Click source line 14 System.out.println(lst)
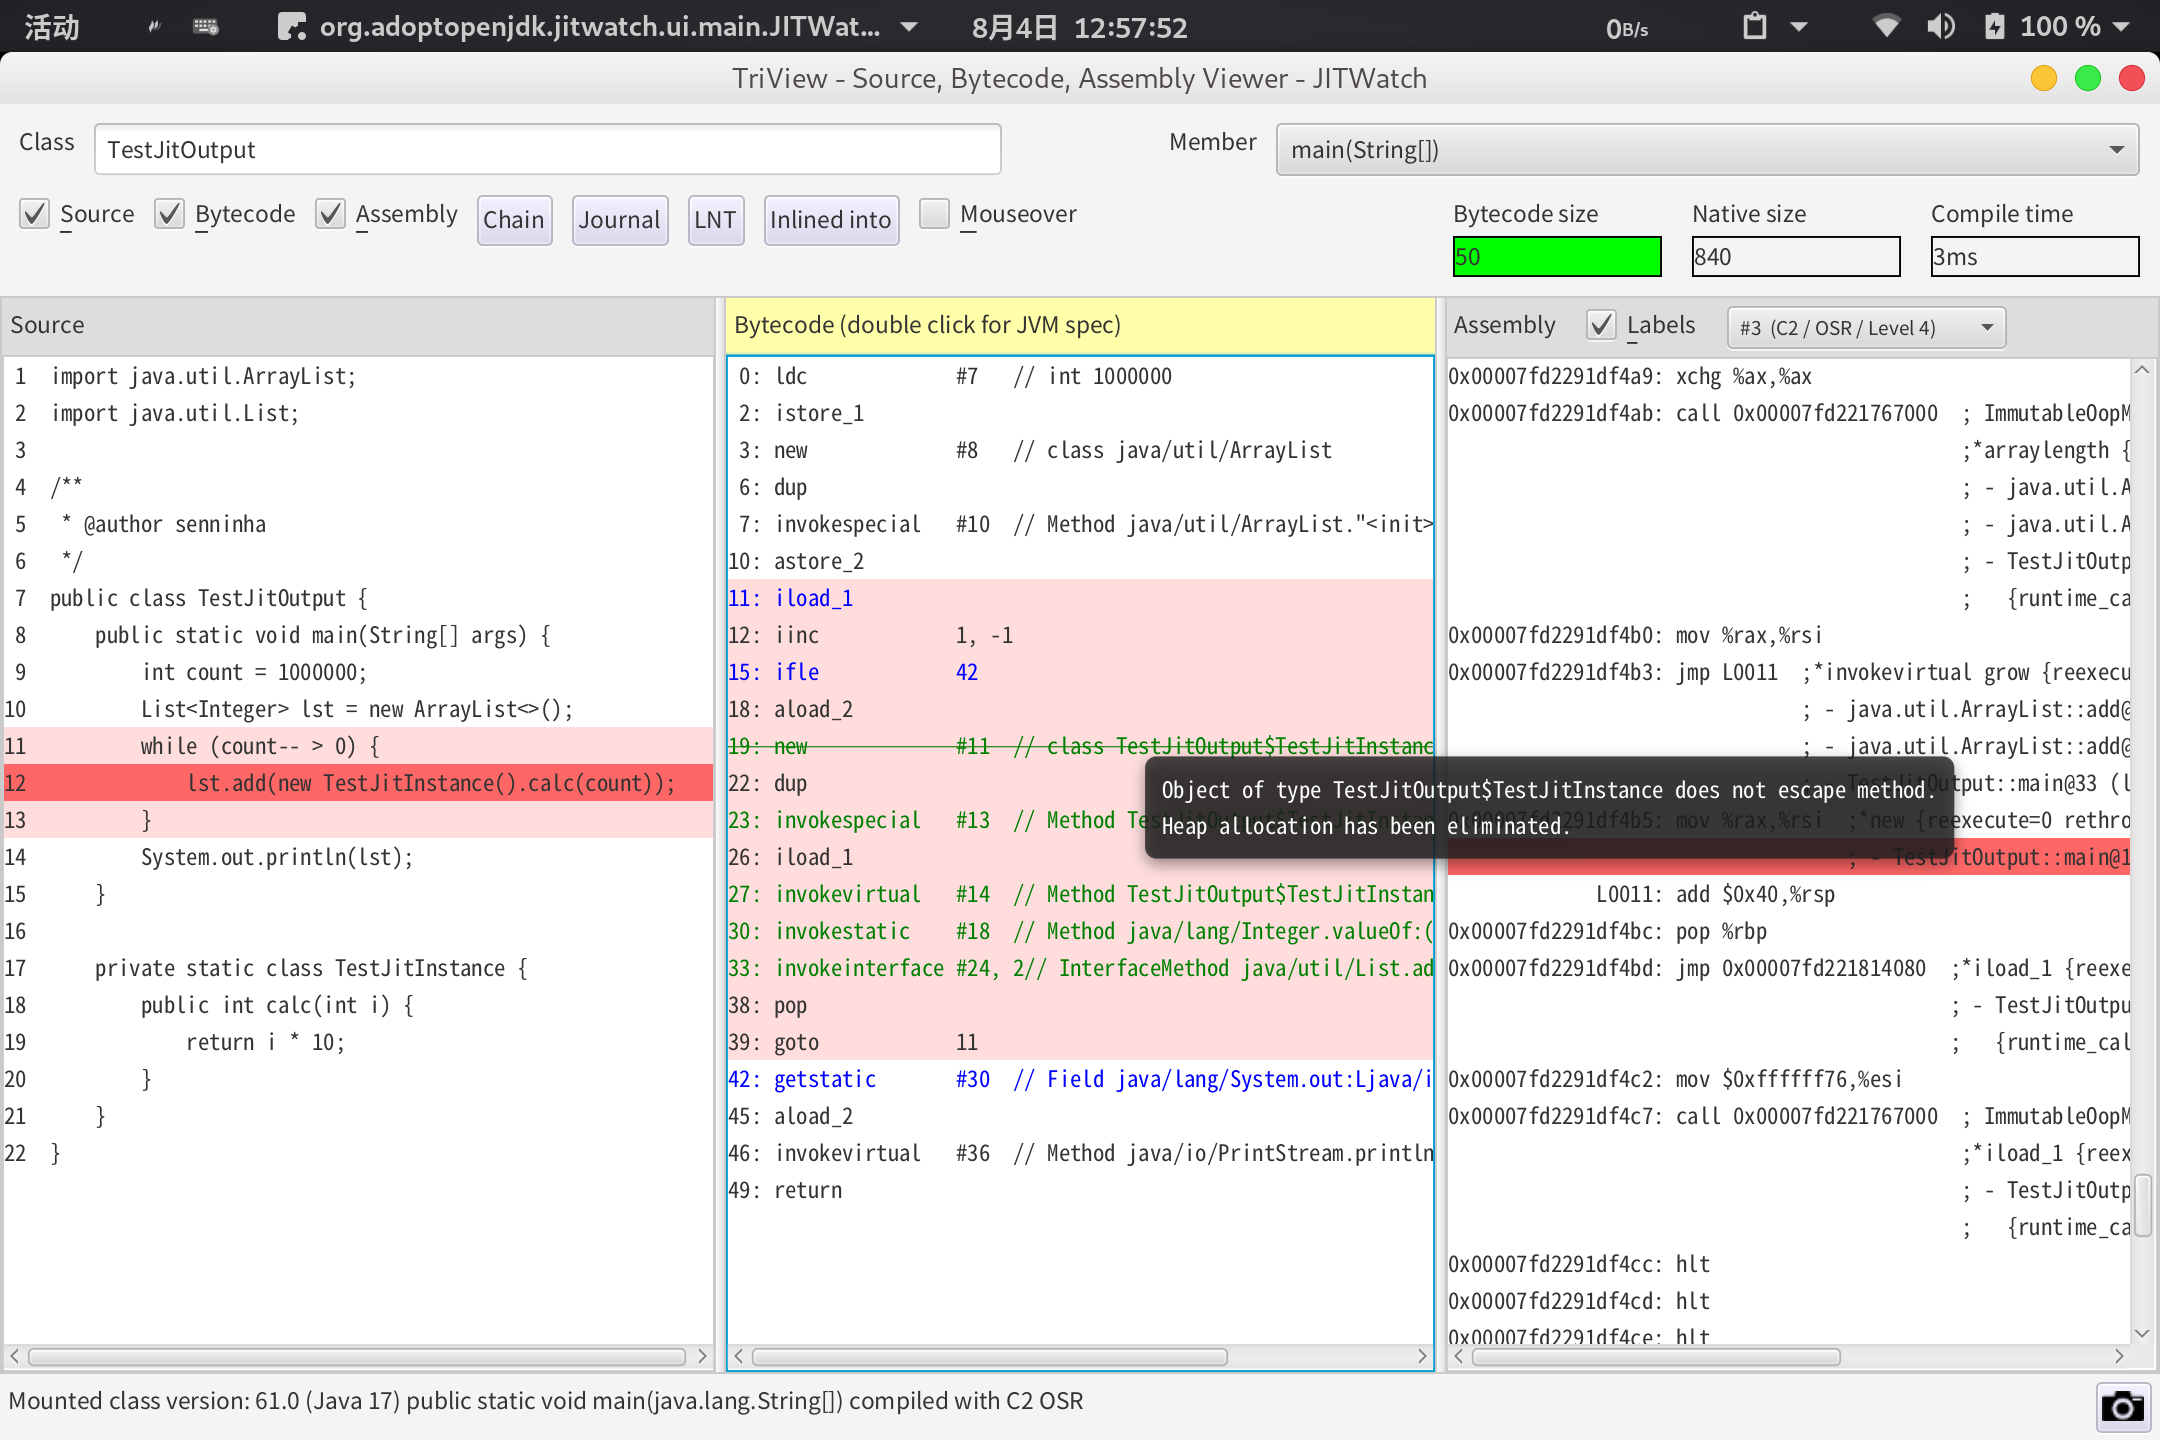The height and width of the screenshot is (1440, 2160). tap(358, 857)
